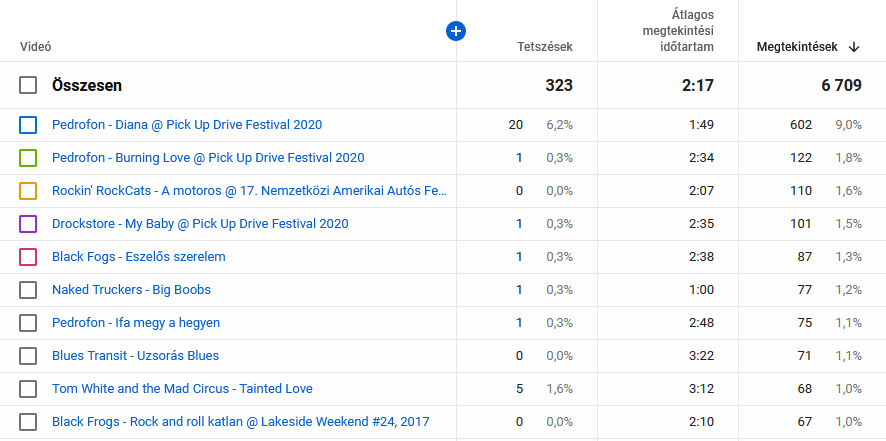
Task: Select the orange checkbox for Rockin' RockCats
Action: tap(28, 191)
